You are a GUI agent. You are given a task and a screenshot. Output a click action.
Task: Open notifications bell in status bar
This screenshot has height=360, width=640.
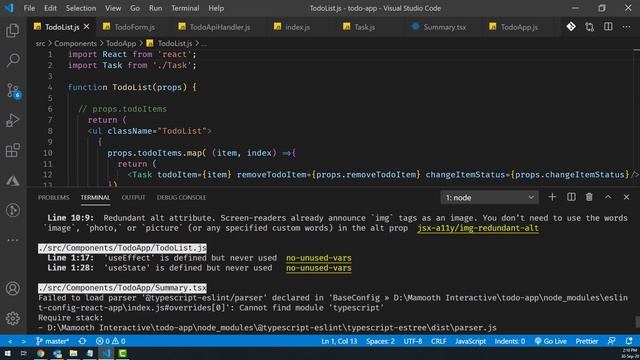coord(629,341)
